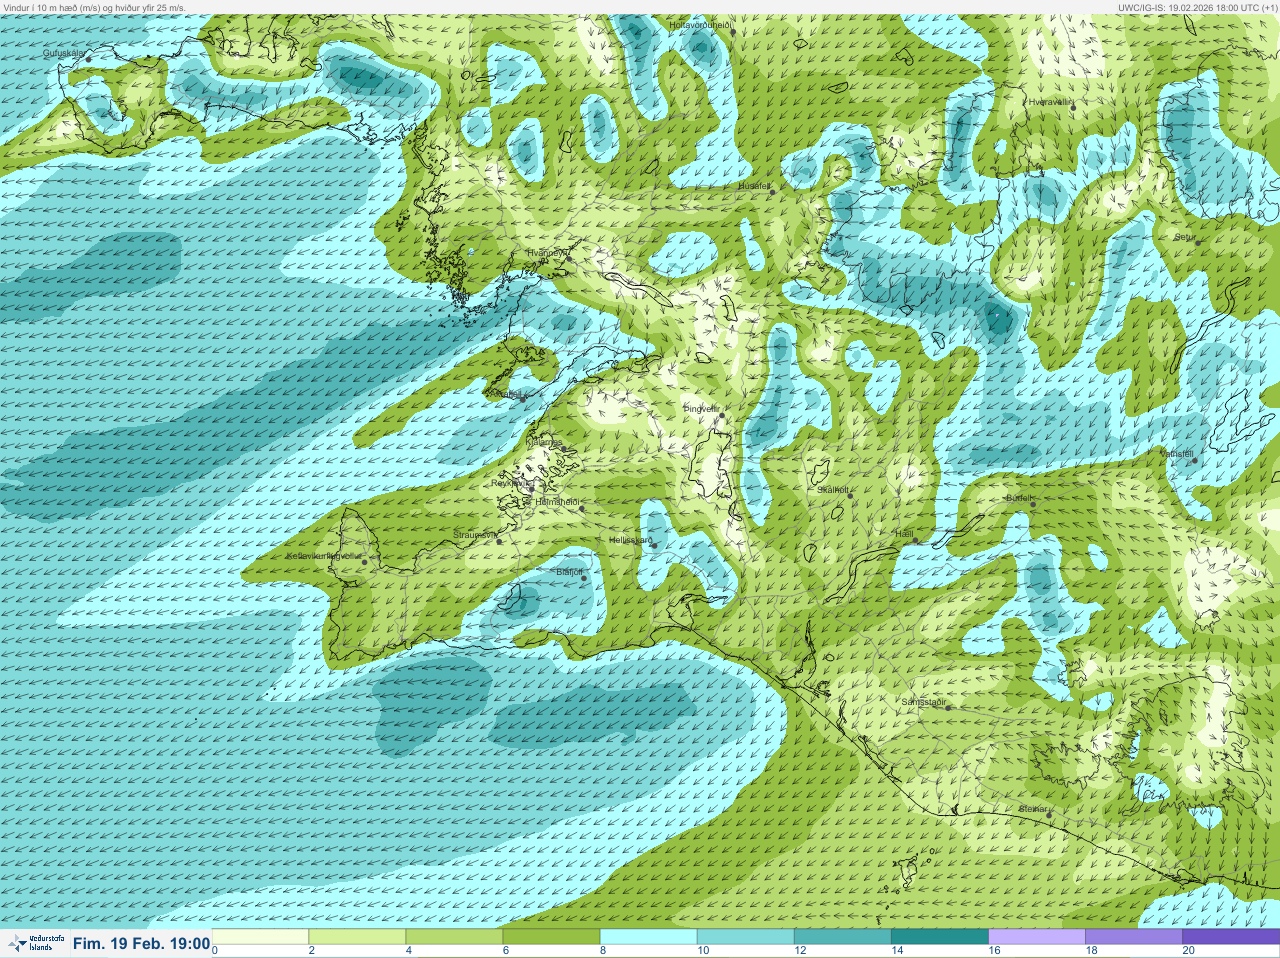The image size is (1280, 958).
Task: Select the 10–12 m/s turquoise legend swatch
Action: [744, 937]
